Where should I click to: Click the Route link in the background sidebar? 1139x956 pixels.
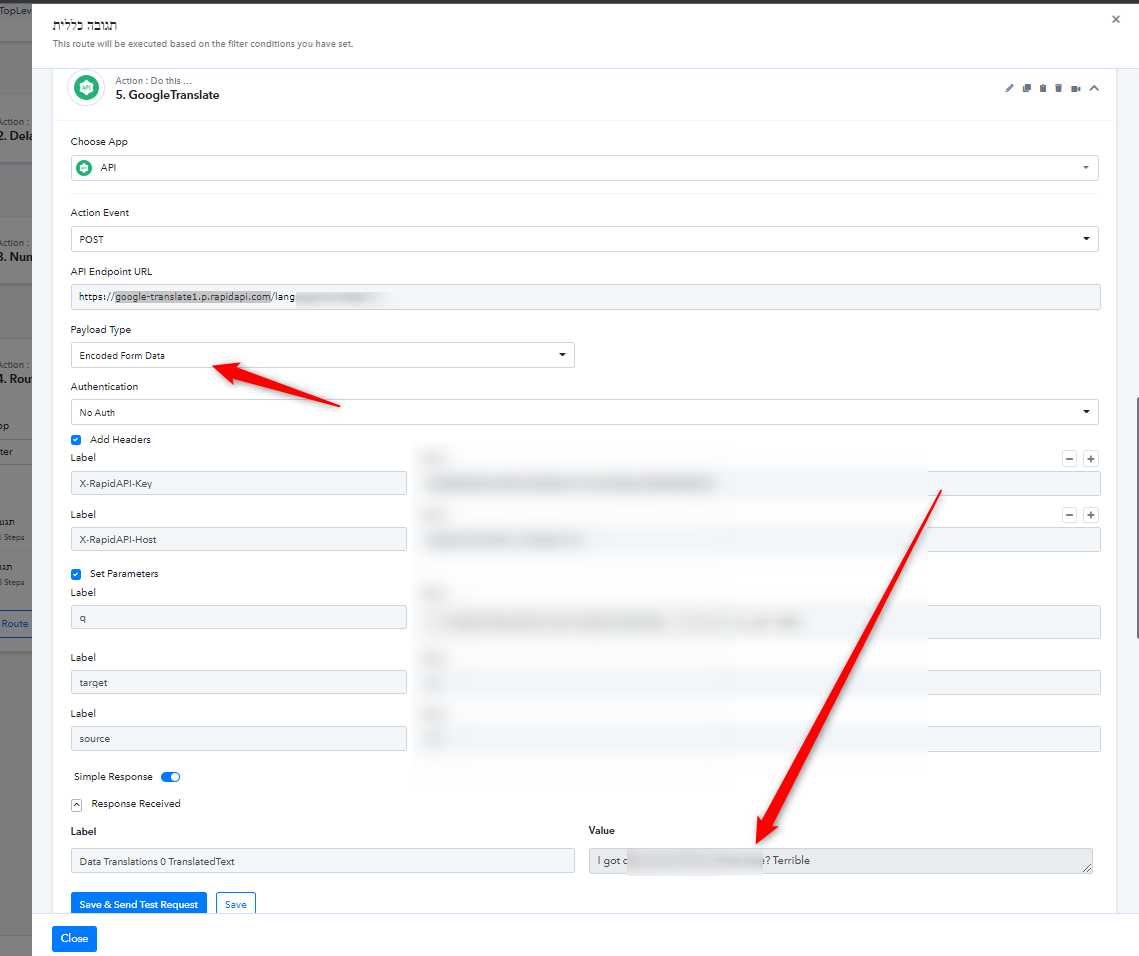coord(15,623)
